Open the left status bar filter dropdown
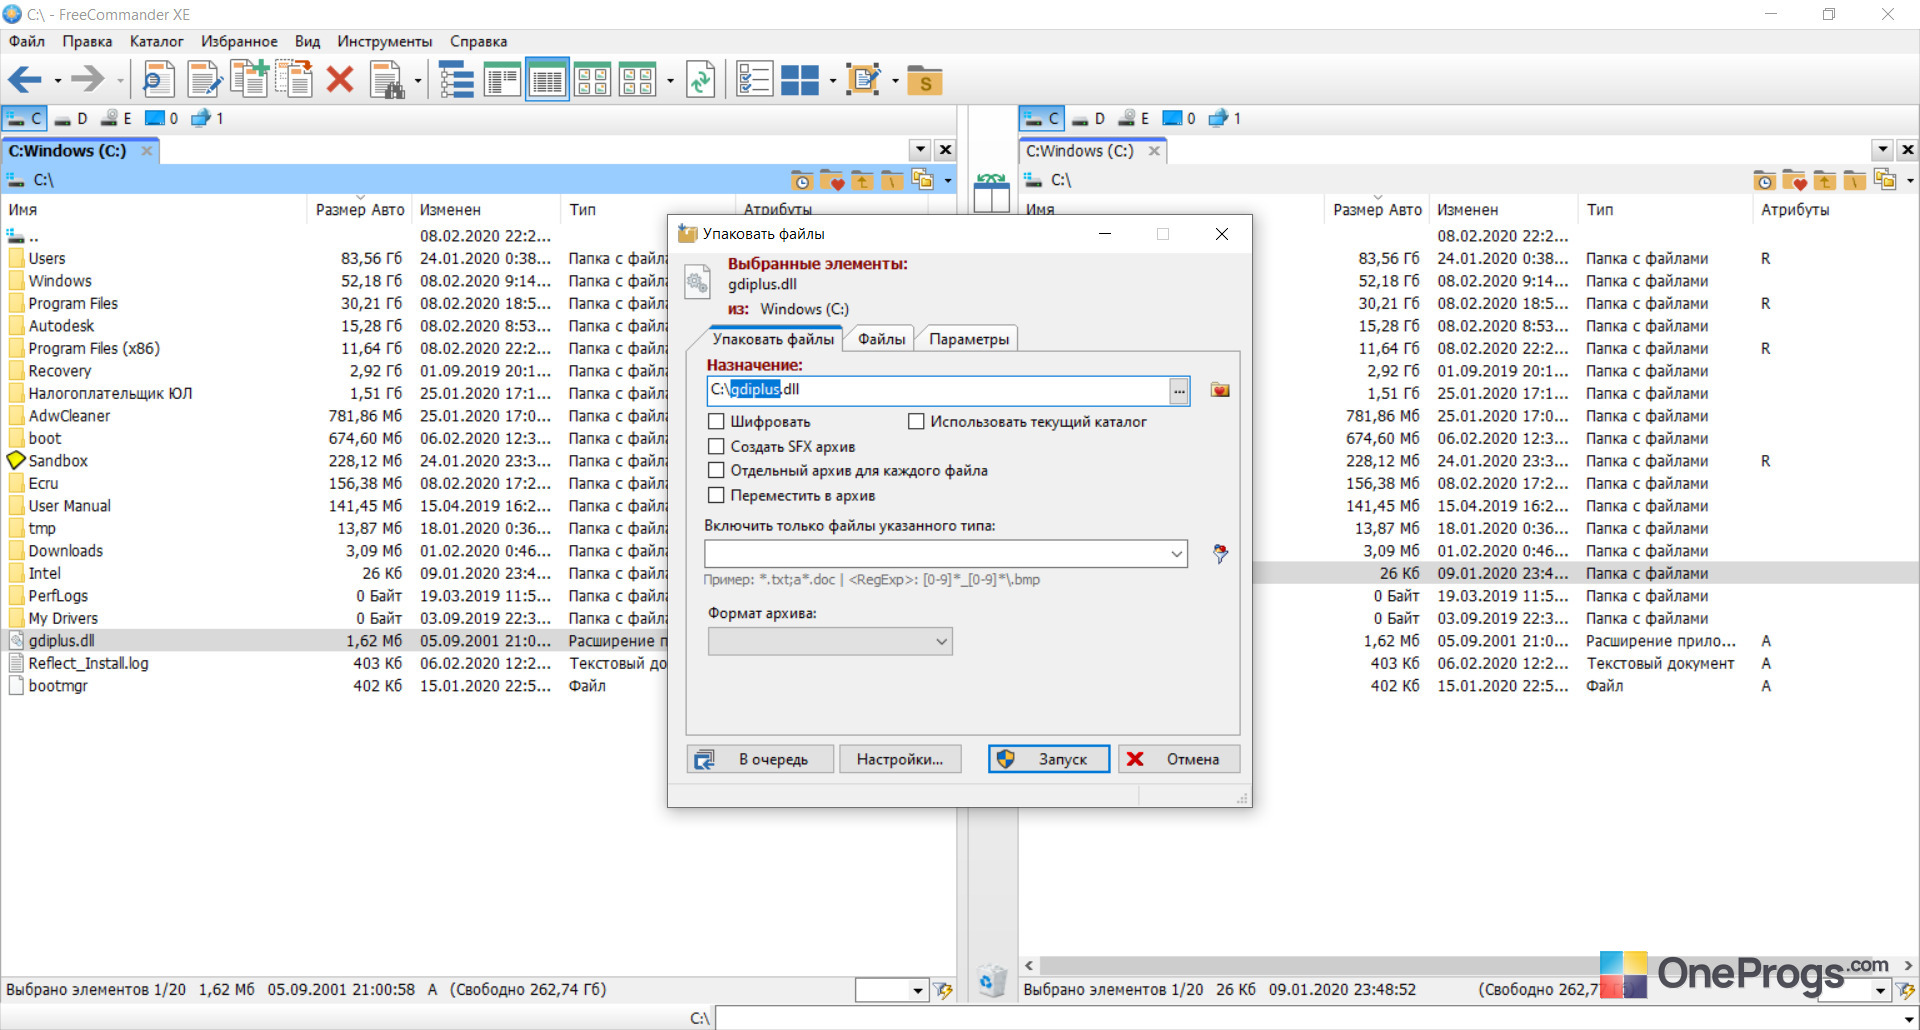1920x1030 pixels. point(918,990)
